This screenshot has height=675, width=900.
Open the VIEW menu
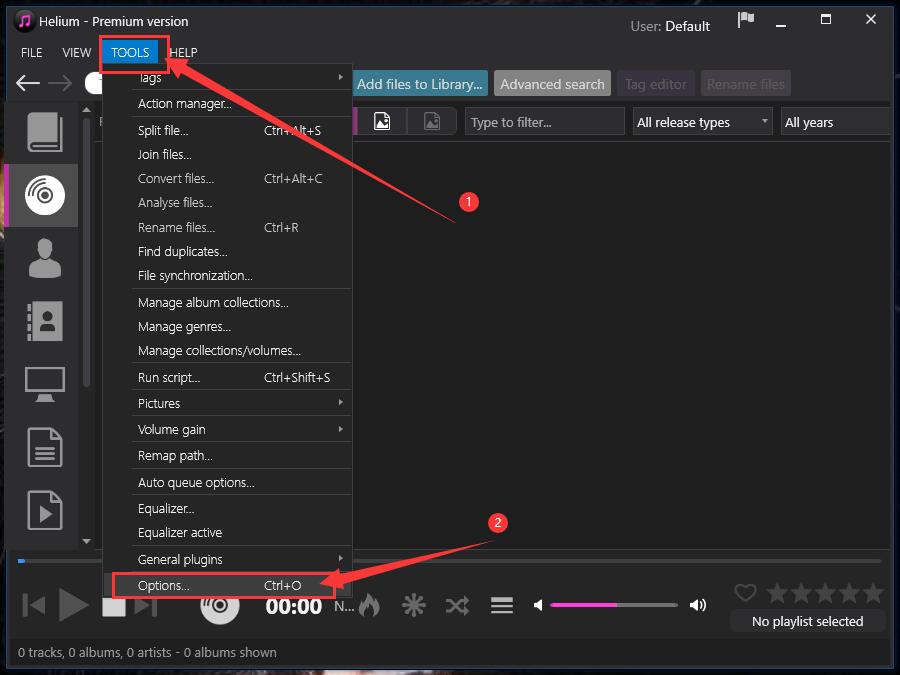[x=76, y=53]
